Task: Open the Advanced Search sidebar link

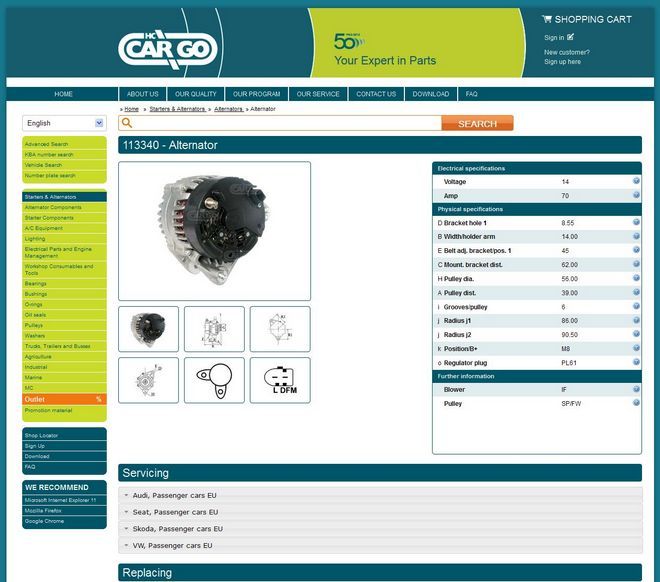Action: [46, 144]
